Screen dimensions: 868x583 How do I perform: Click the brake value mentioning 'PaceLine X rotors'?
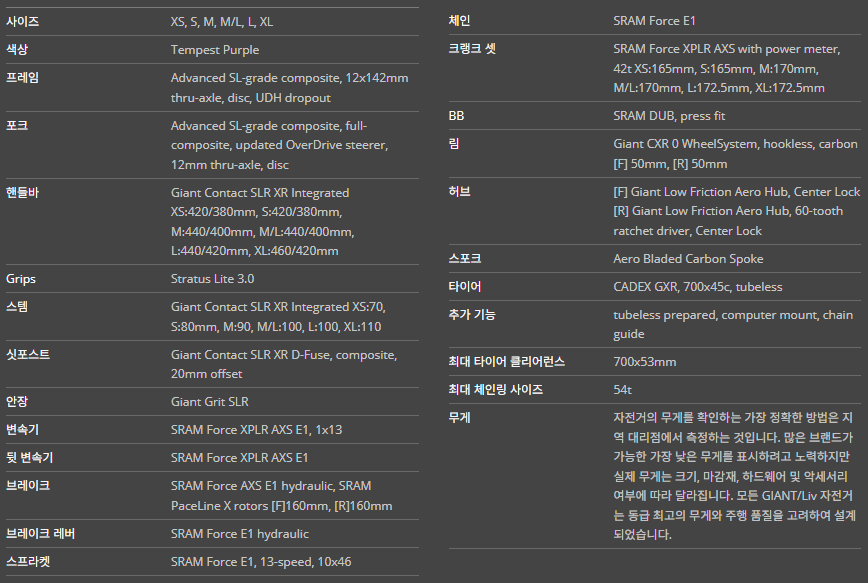tap(281, 496)
